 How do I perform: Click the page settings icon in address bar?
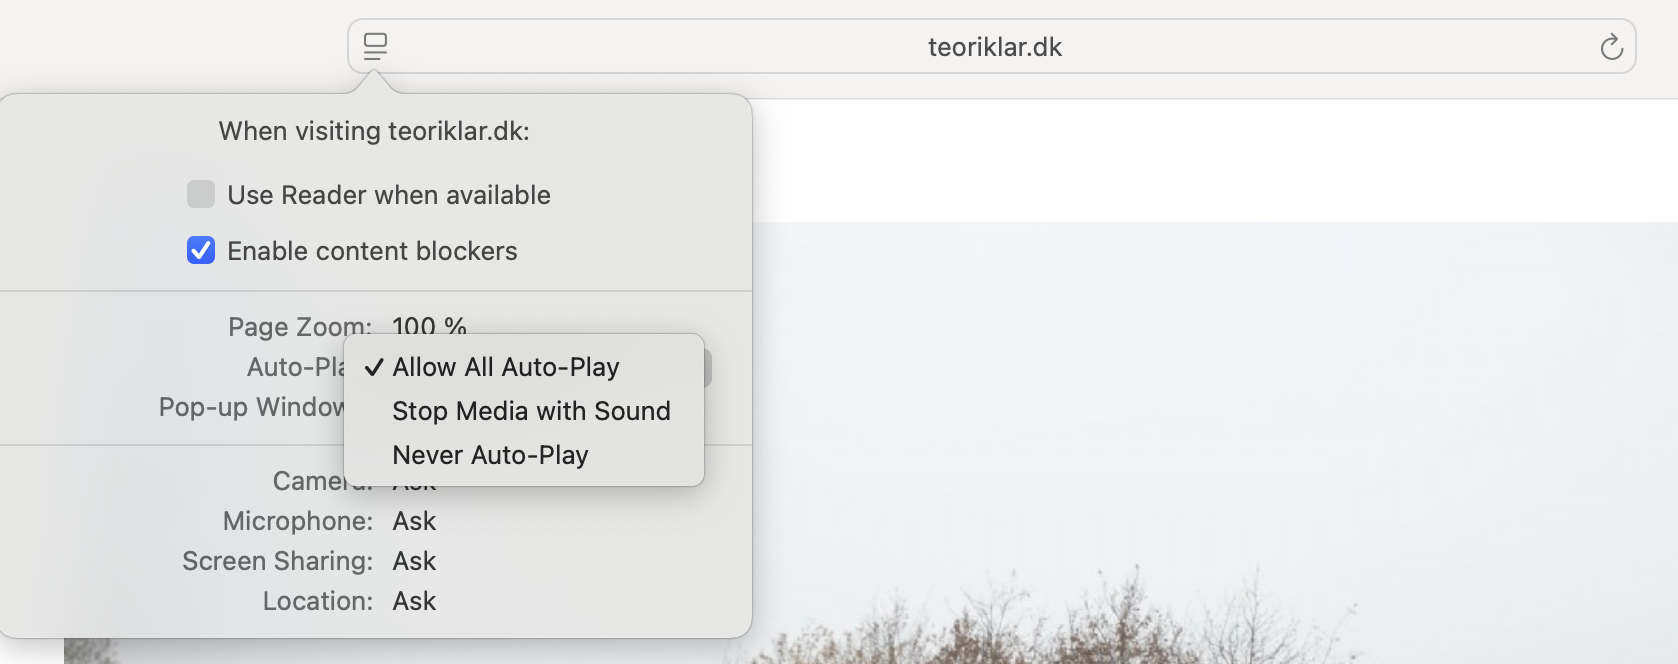pos(375,47)
